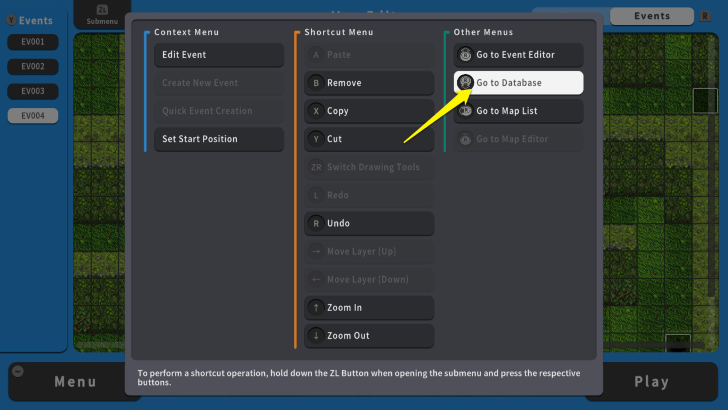Click dimmed Move Layer (Up) entry
The height and width of the screenshot is (410, 728).
[369, 251]
